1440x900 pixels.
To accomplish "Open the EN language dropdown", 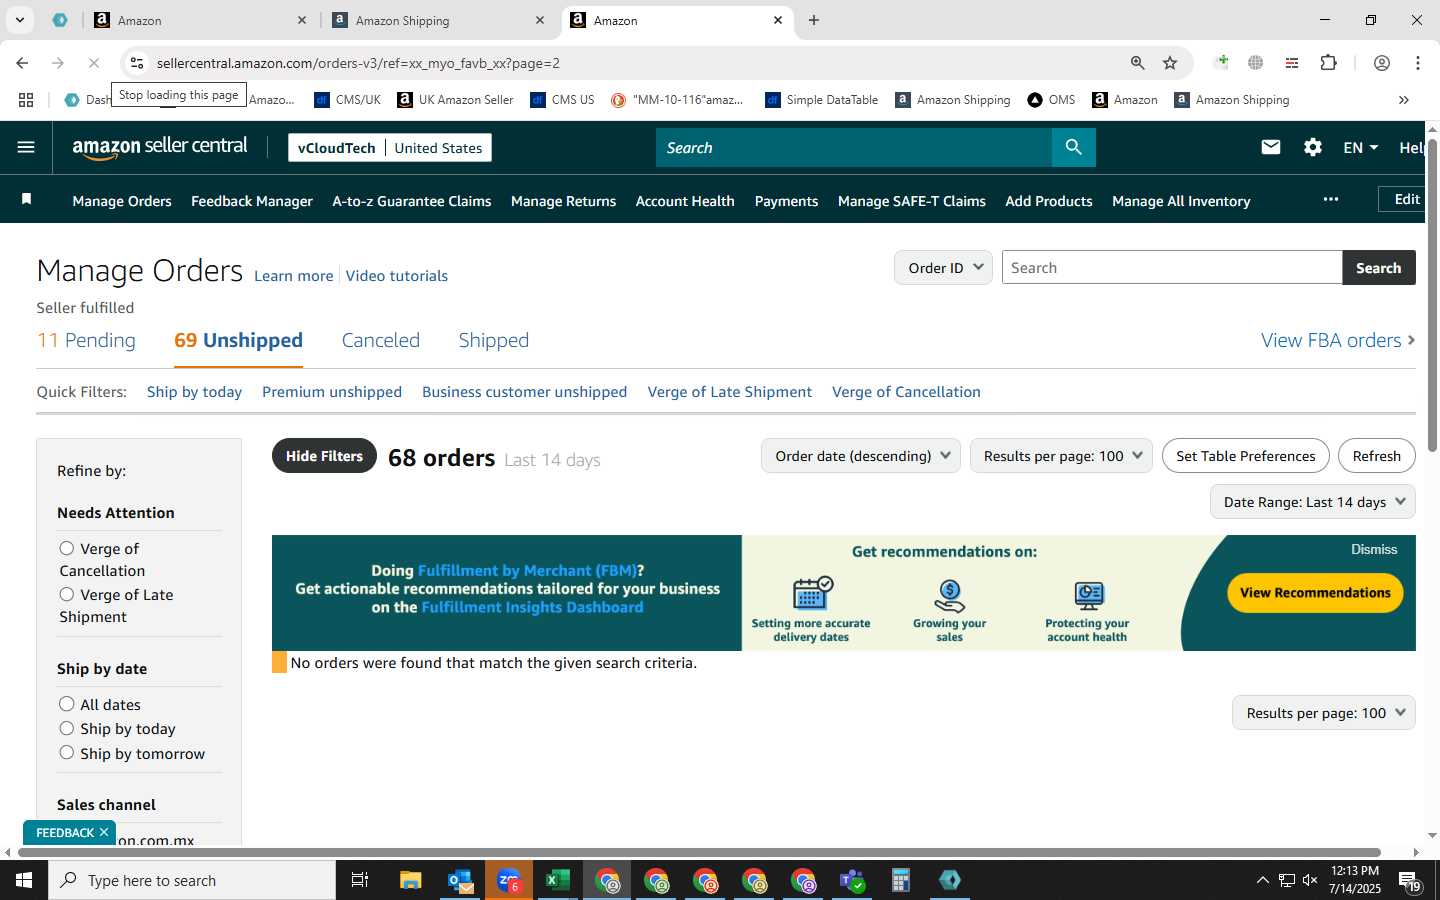I will (1361, 148).
